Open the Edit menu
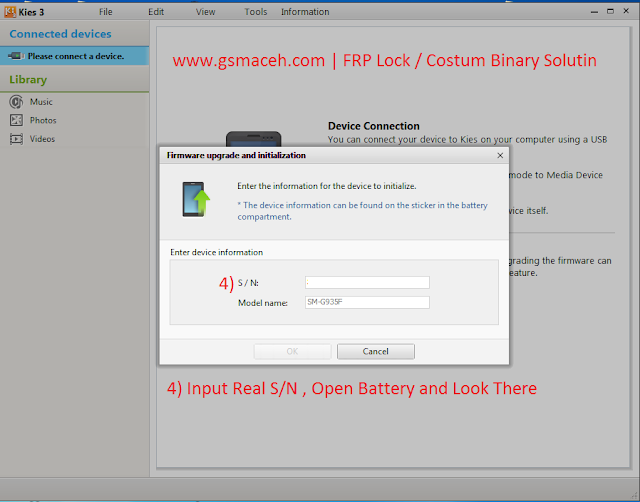The image size is (640, 502). [x=156, y=12]
